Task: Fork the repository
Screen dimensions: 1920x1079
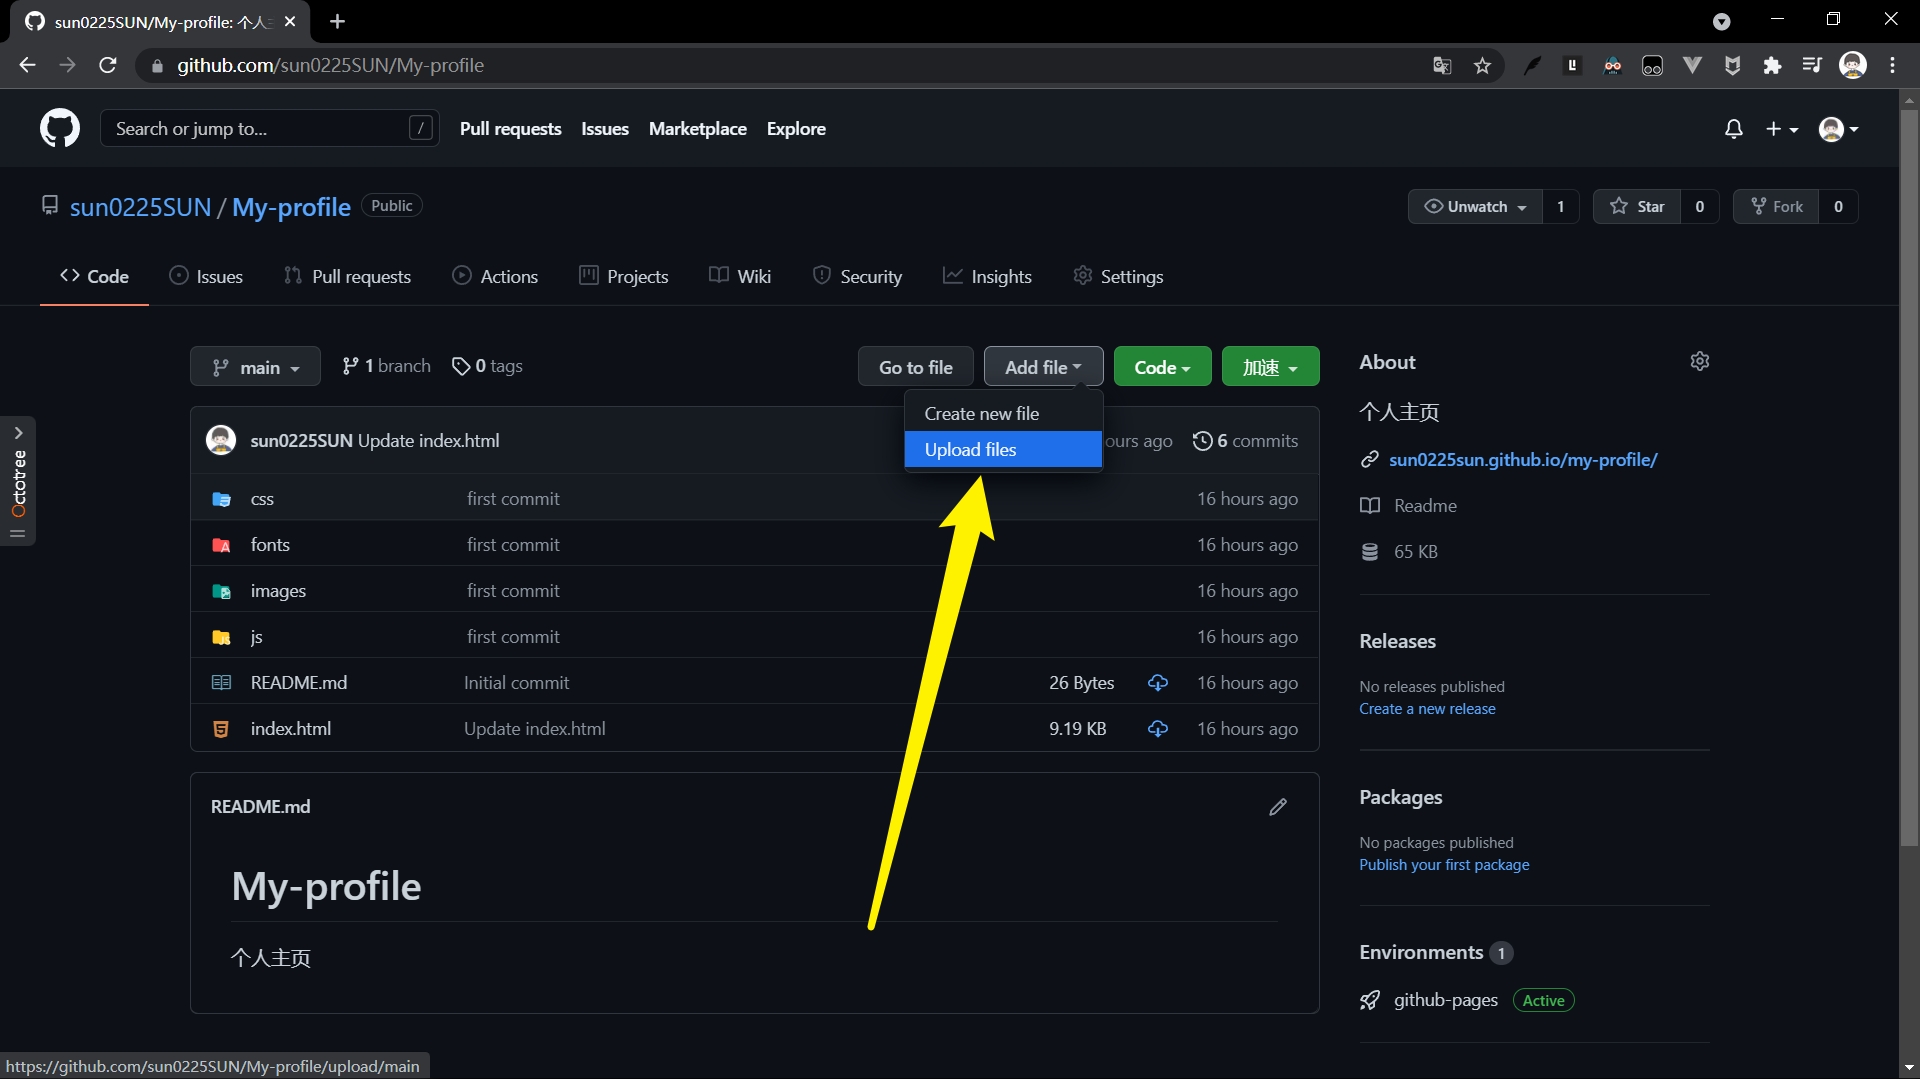Action: 1776,207
